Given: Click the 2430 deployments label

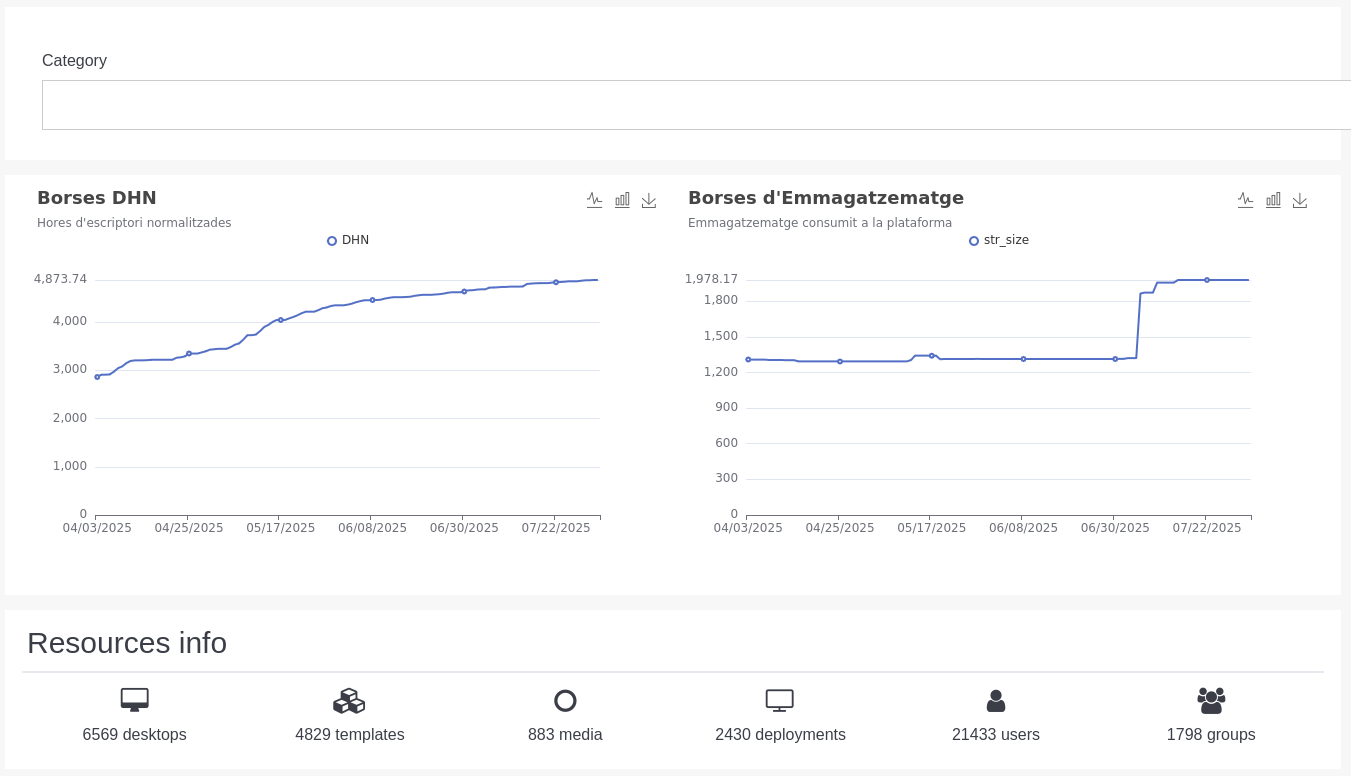Looking at the screenshot, I should coord(780,734).
